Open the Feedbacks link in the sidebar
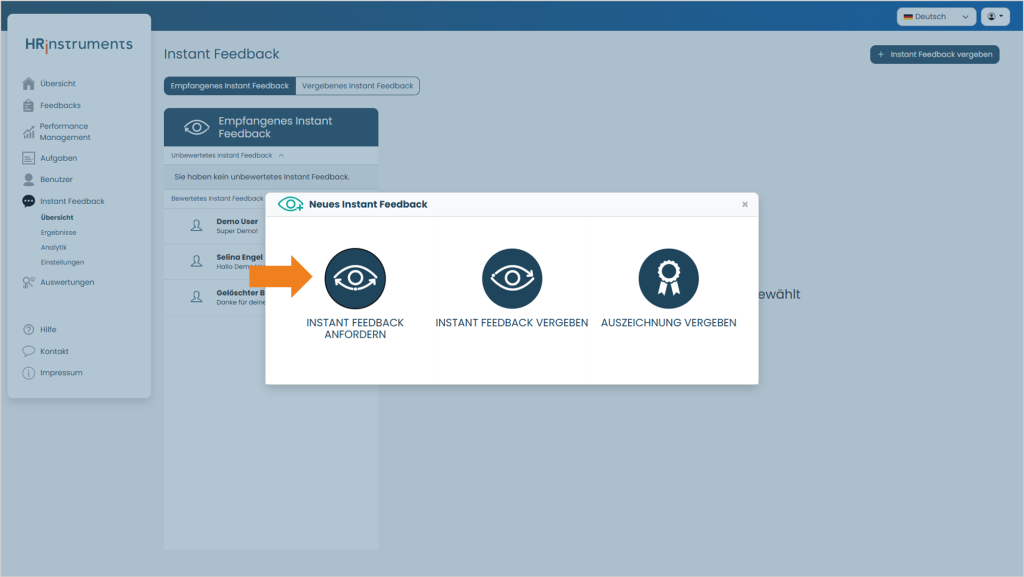Viewport: 1024px width, 577px height. (x=60, y=105)
